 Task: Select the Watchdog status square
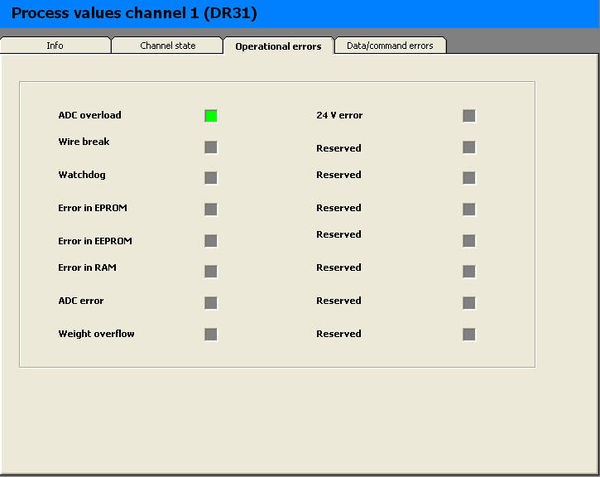point(211,178)
